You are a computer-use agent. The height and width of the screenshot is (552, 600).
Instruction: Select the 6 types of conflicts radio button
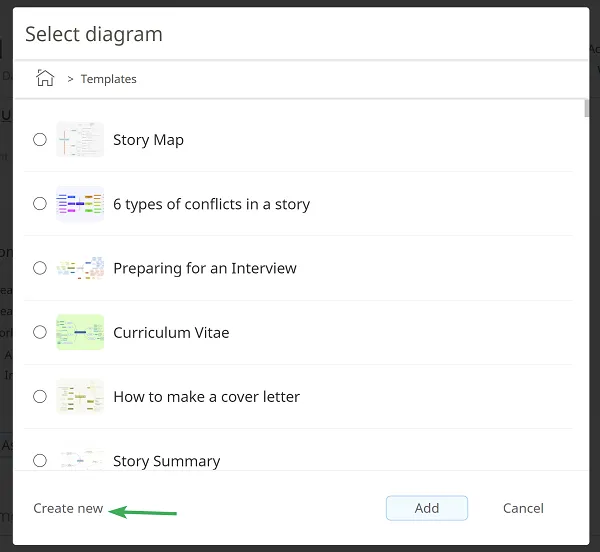coord(40,204)
